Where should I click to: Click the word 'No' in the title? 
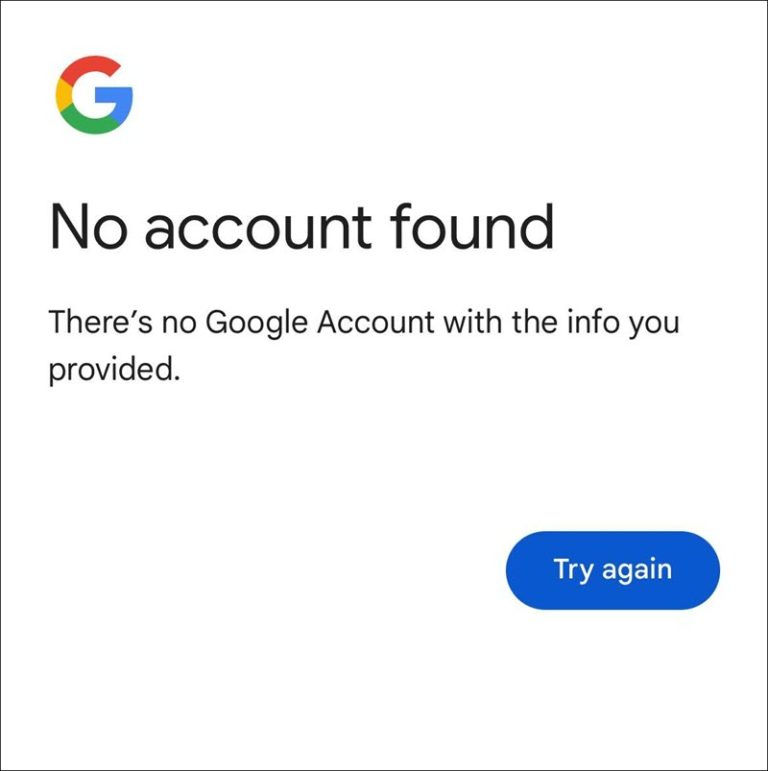pos(89,227)
